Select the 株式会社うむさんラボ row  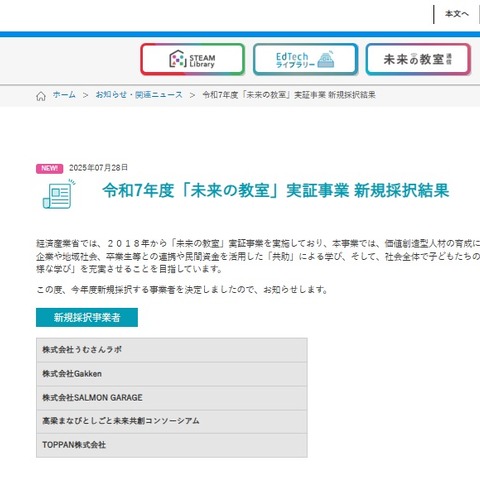coord(172,350)
